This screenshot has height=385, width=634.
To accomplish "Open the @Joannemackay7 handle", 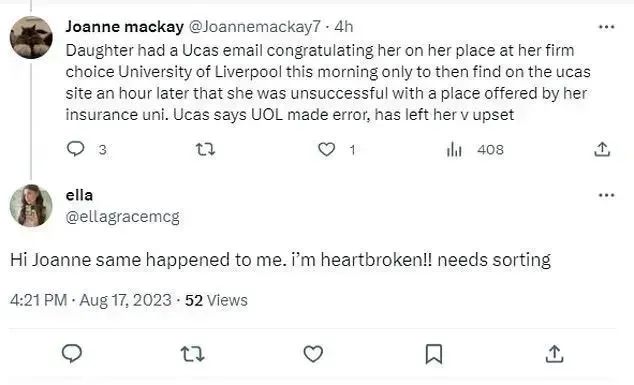I will point(255,27).
